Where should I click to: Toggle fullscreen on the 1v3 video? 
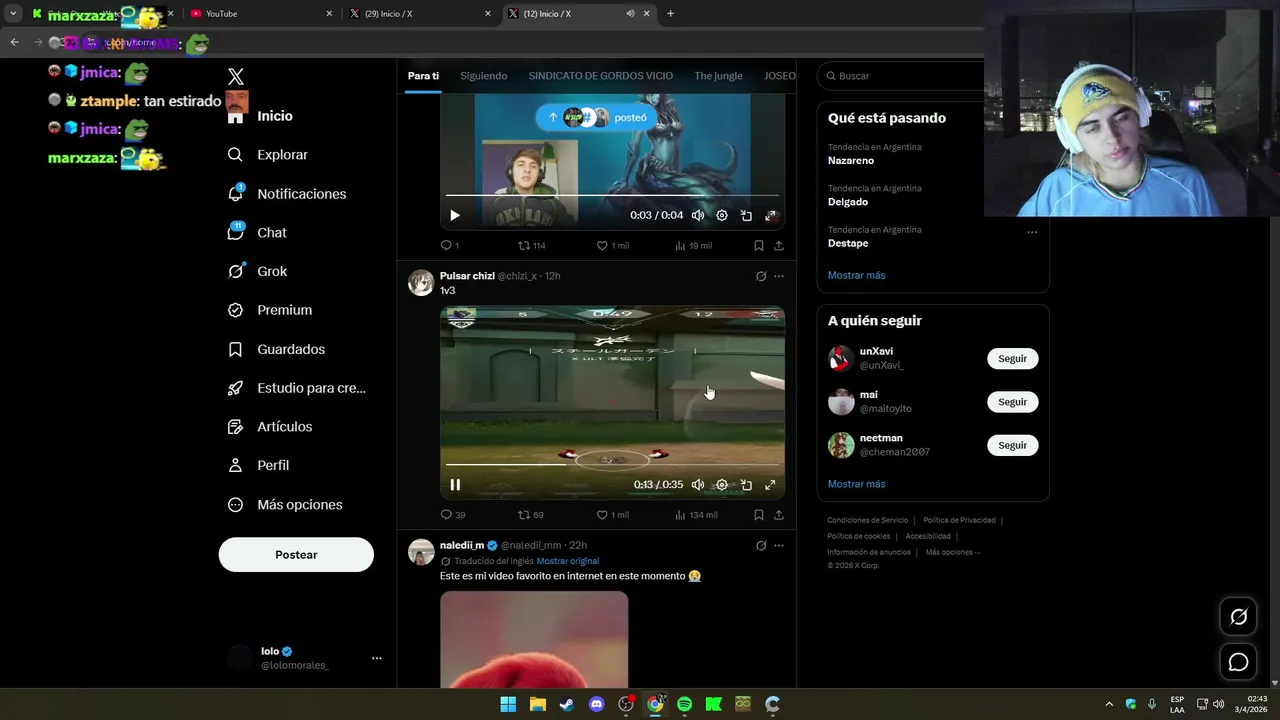pyautogui.click(x=770, y=485)
